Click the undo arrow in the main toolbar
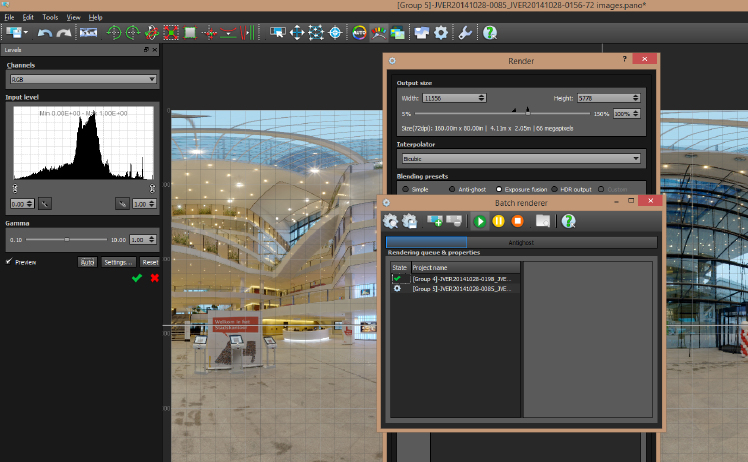 44,33
